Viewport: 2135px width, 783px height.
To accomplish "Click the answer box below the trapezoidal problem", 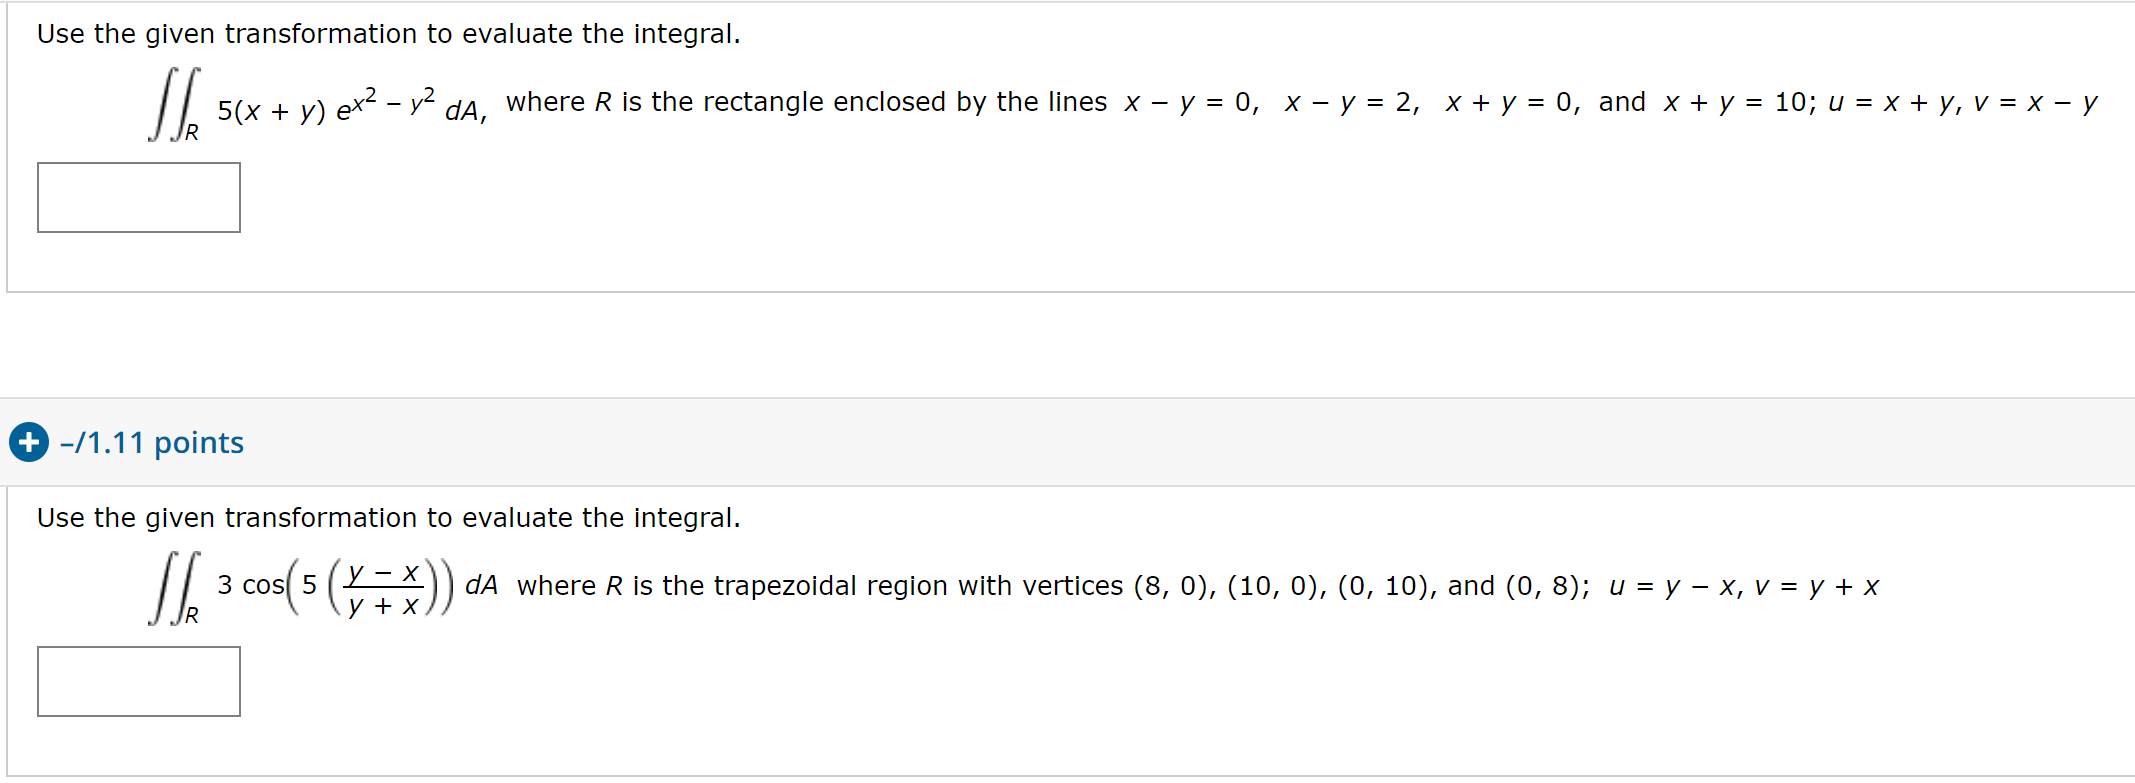I will pos(138,682).
